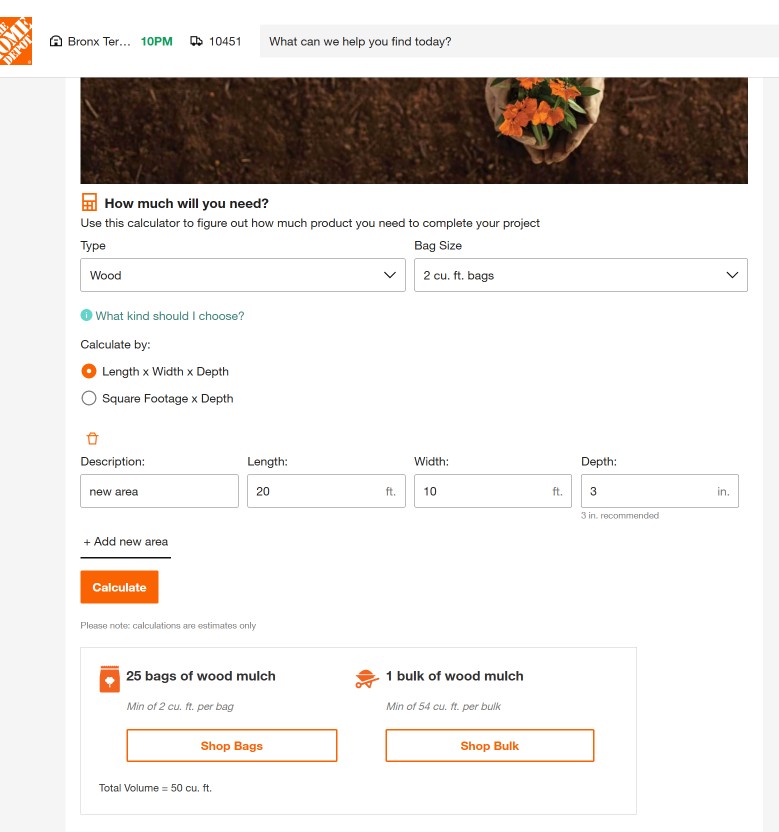Select Square Footage x Depth option
This screenshot has height=832, width=779.
coord(89,398)
